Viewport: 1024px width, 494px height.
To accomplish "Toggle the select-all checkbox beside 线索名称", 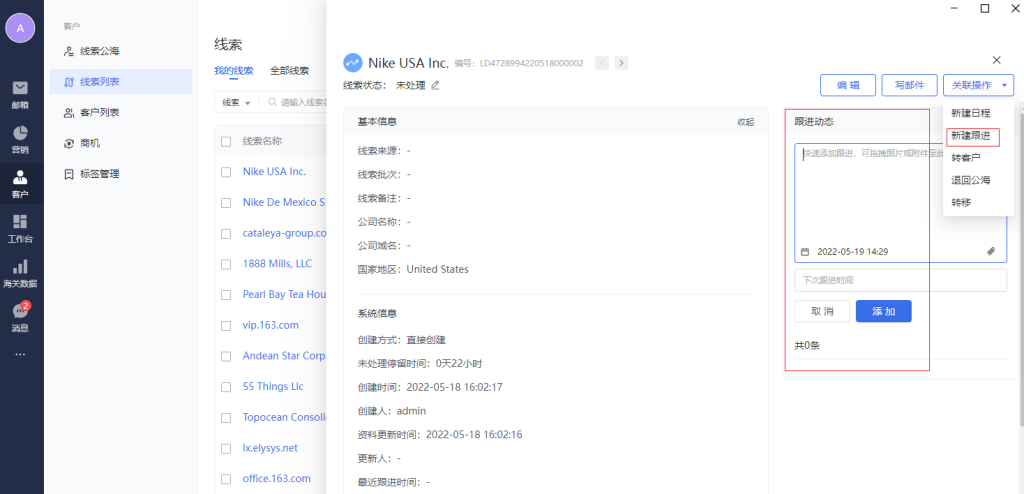I will pos(226,141).
